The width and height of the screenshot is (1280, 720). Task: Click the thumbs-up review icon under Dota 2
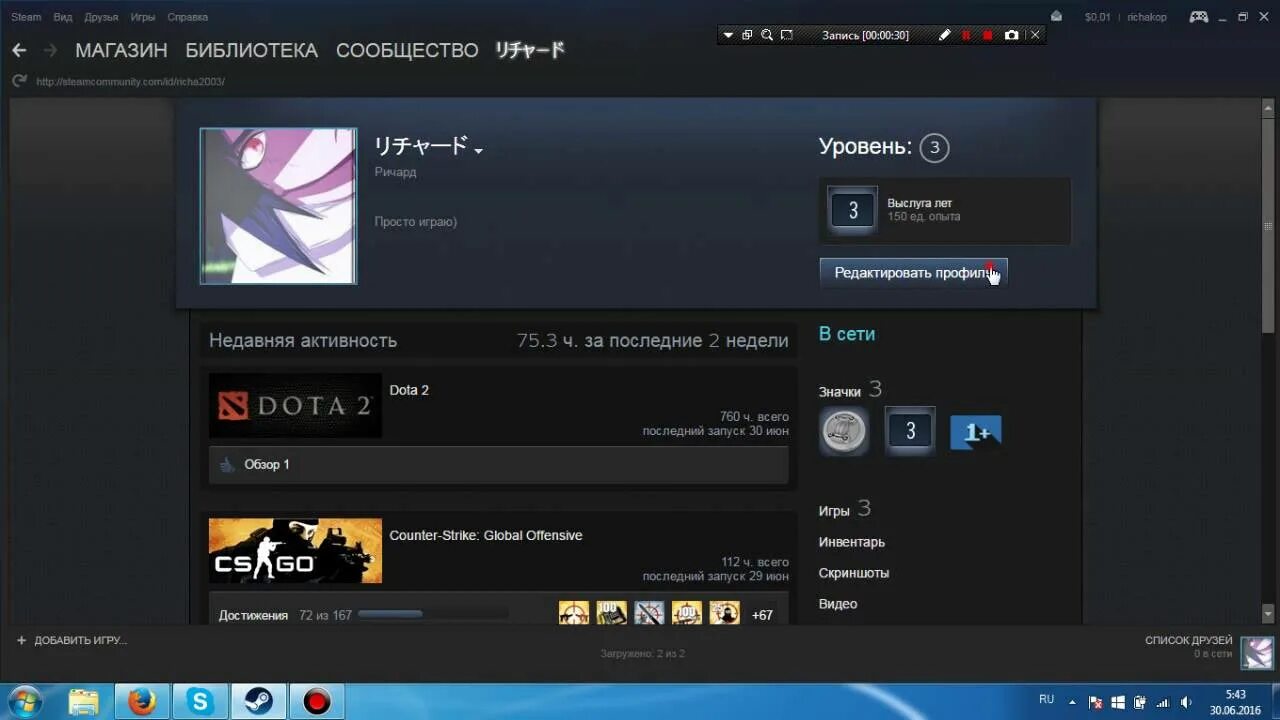click(227, 464)
